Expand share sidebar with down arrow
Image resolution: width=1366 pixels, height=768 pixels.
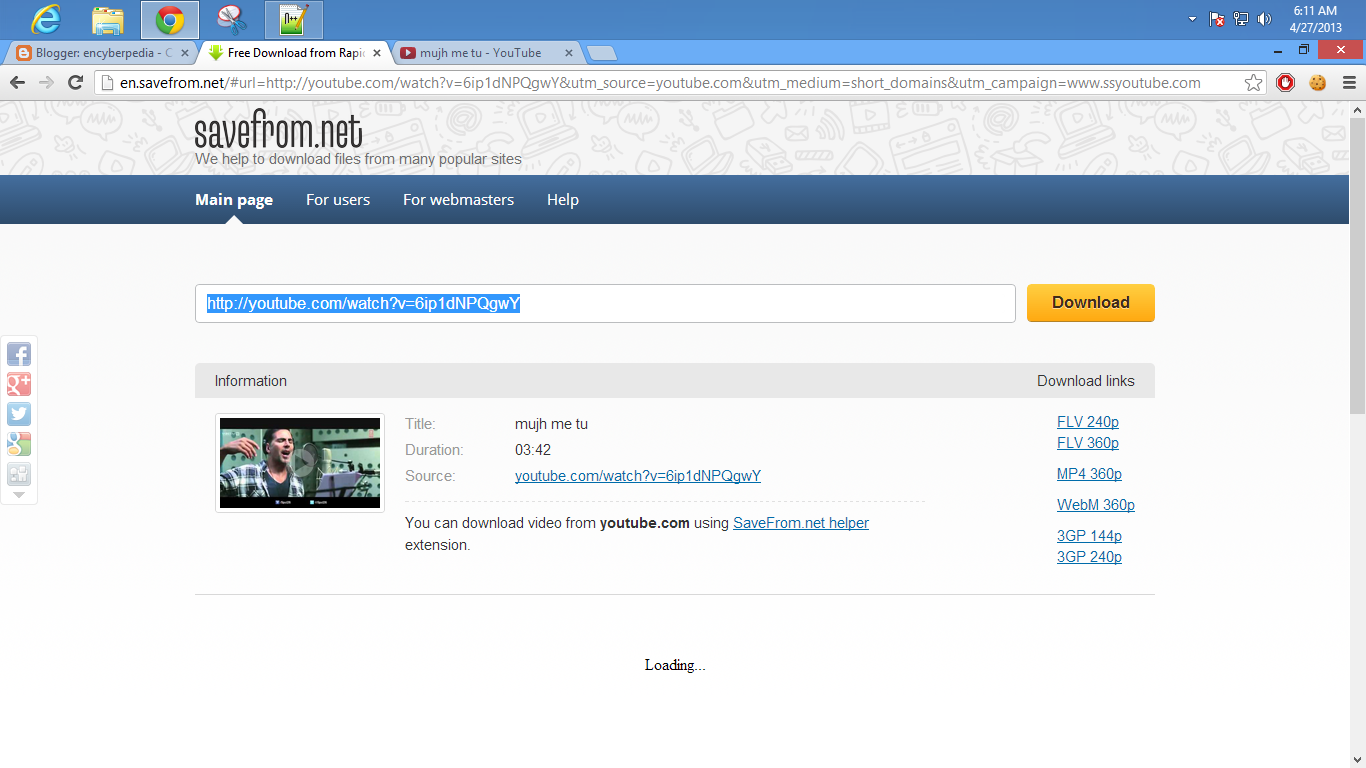[19, 495]
